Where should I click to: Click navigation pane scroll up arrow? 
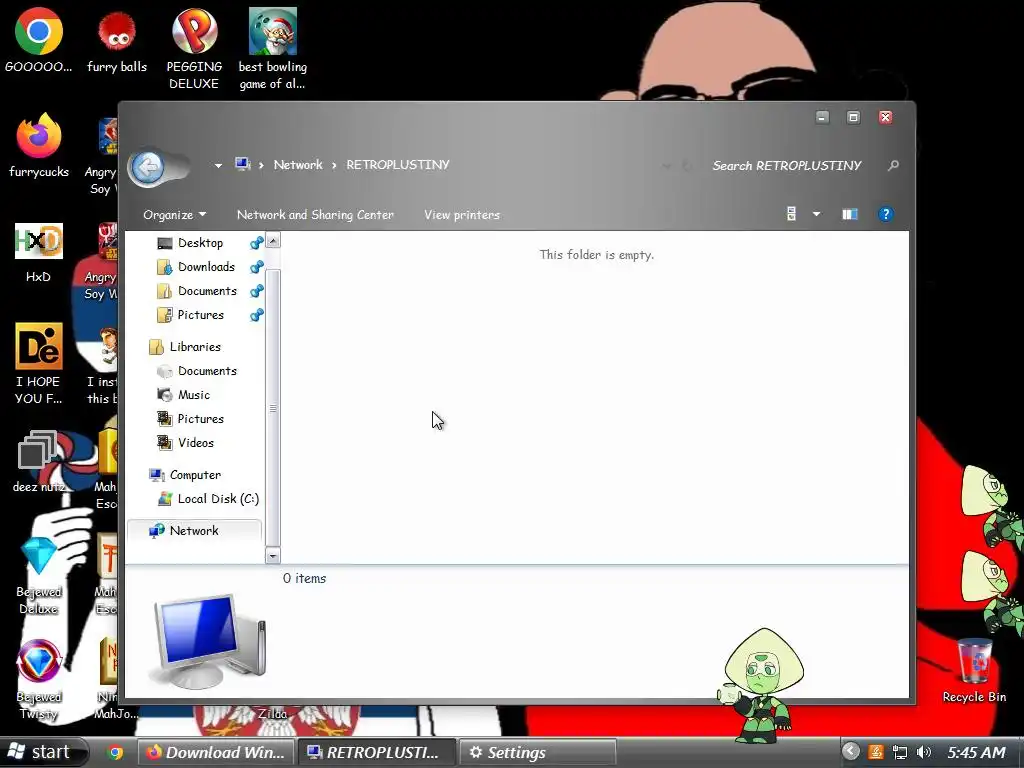pyautogui.click(x=273, y=240)
